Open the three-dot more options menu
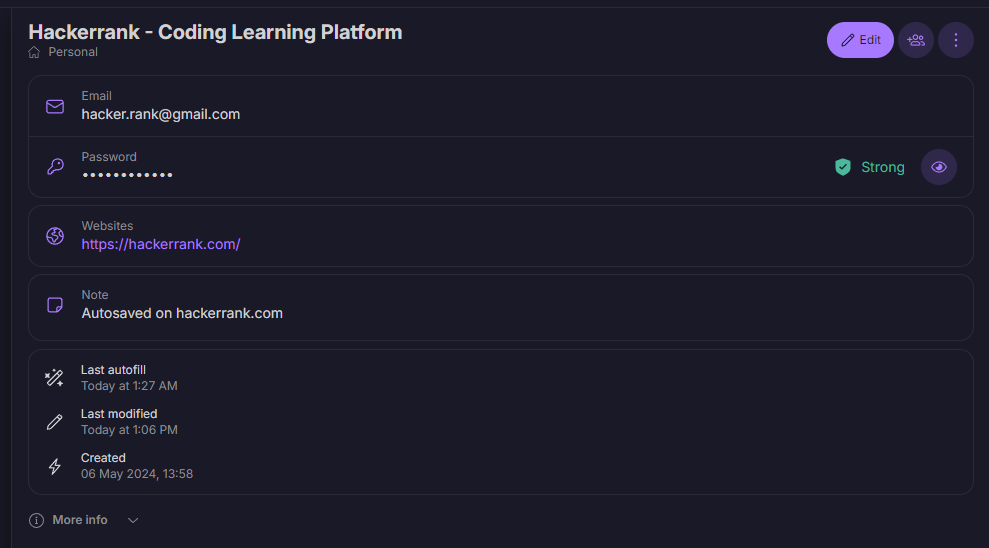989x548 pixels. point(956,40)
